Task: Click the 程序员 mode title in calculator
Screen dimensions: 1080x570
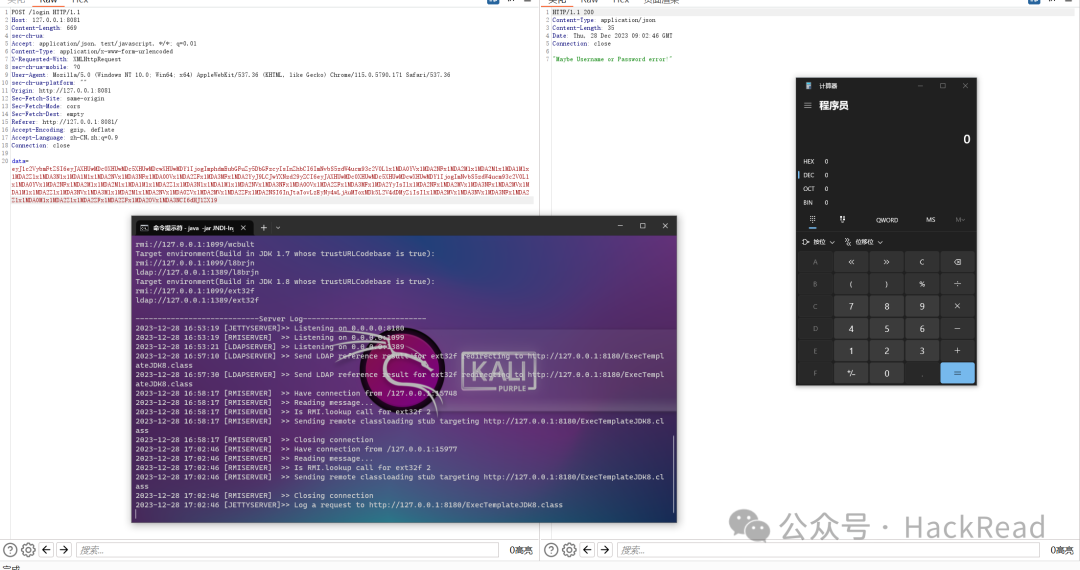Action: pos(833,105)
